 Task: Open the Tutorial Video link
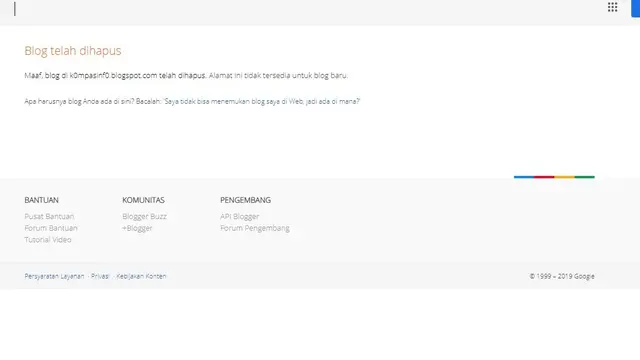(x=48, y=240)
